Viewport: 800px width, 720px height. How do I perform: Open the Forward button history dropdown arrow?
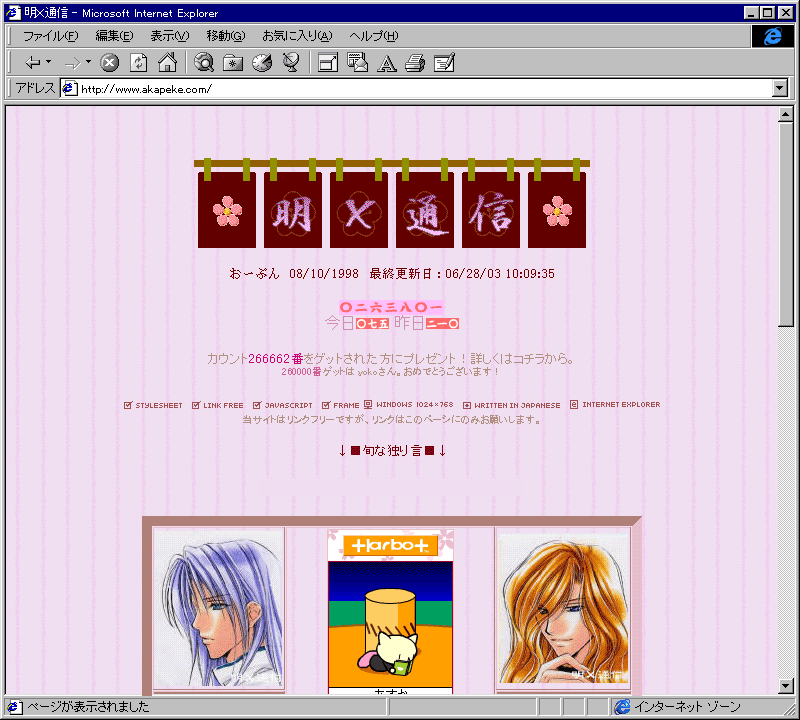tap(88, 62)
